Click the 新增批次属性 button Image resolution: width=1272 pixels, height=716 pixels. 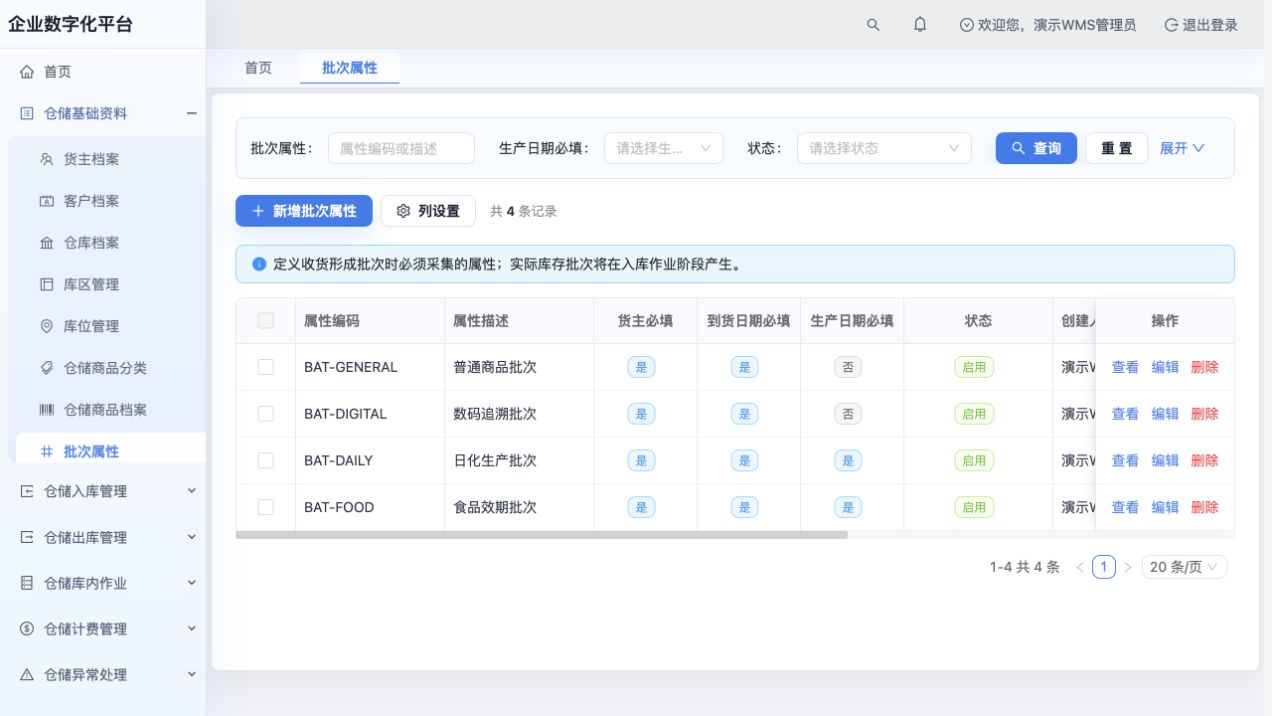point(304,211)
